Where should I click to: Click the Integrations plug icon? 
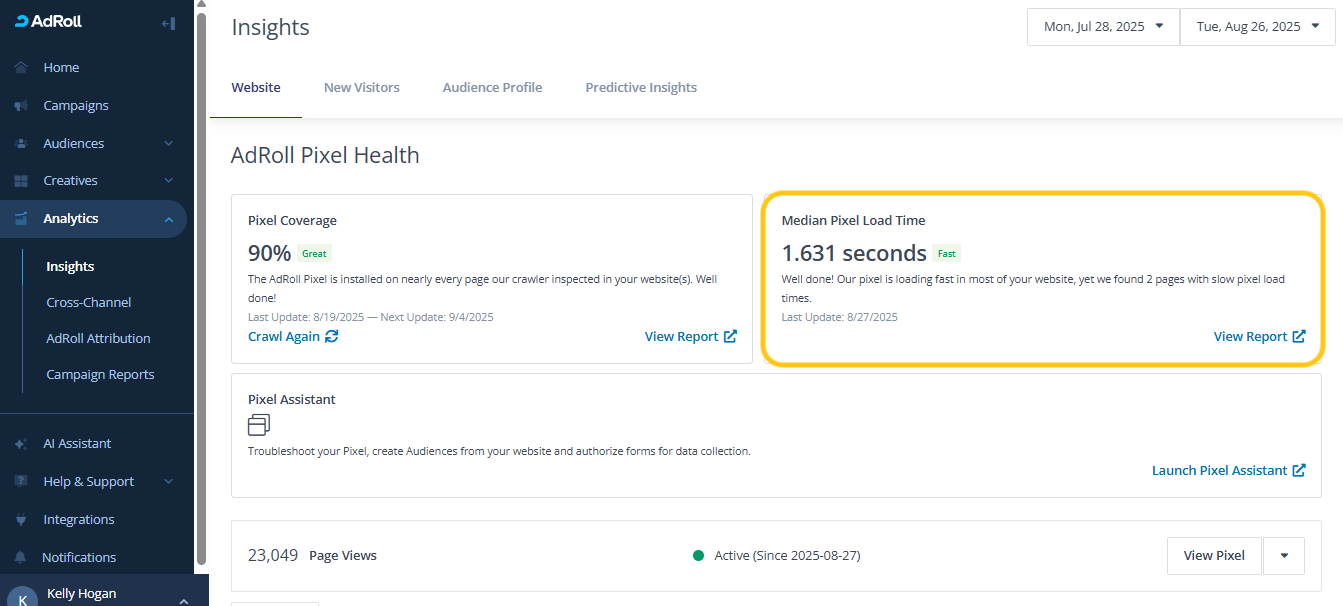click(x=21, y=520)
